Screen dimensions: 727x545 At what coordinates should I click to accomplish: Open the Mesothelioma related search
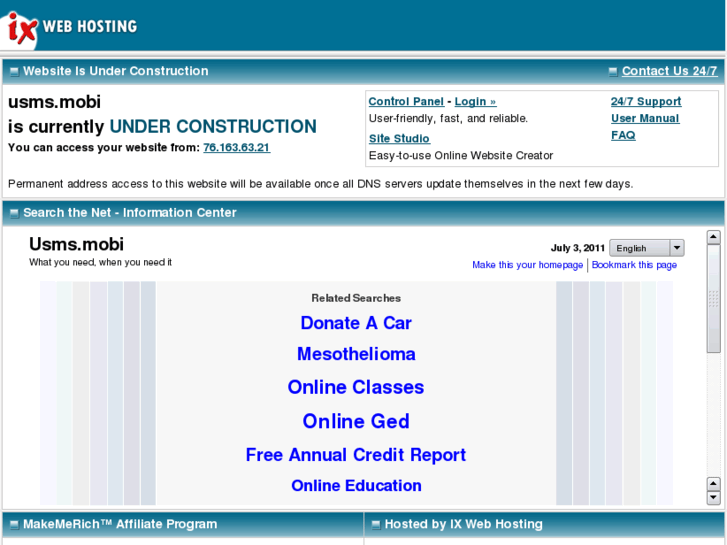coord(356,354)
